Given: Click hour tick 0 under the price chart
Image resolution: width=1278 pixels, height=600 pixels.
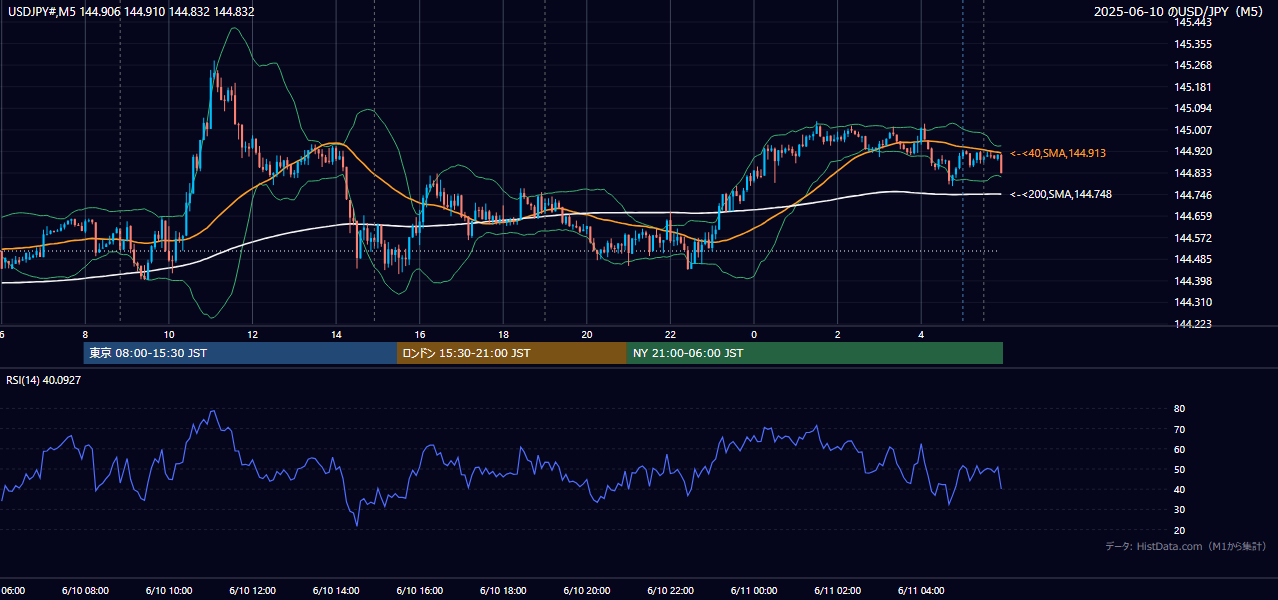Looking at the screenshot, I should 754,334.
